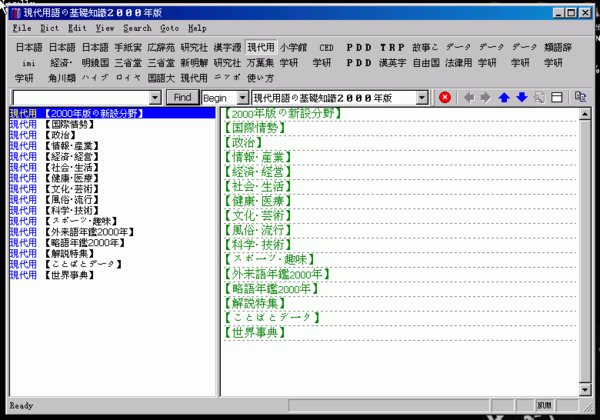
Task: Open green 【文化・芸術】 link in content pane
Action: click(257, 215)
